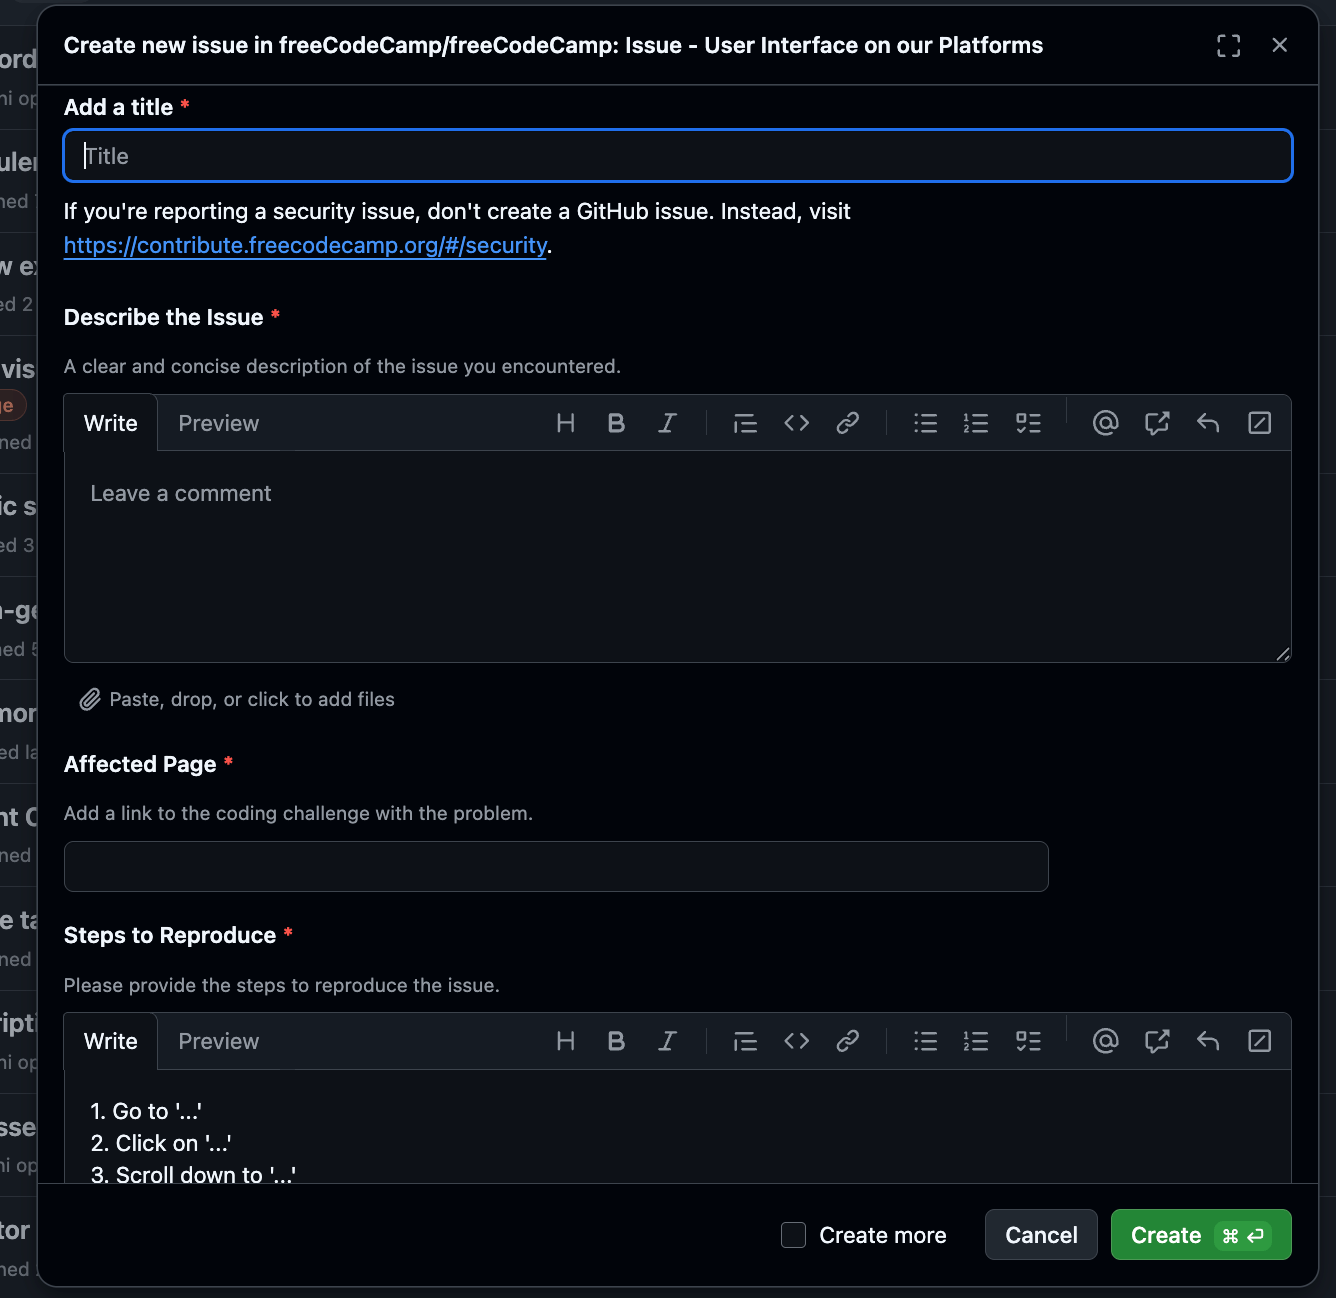Open the freecodecamp security link
Image resolution: width=1336 pixels, height=1298 pixels.
coord(305,245)
